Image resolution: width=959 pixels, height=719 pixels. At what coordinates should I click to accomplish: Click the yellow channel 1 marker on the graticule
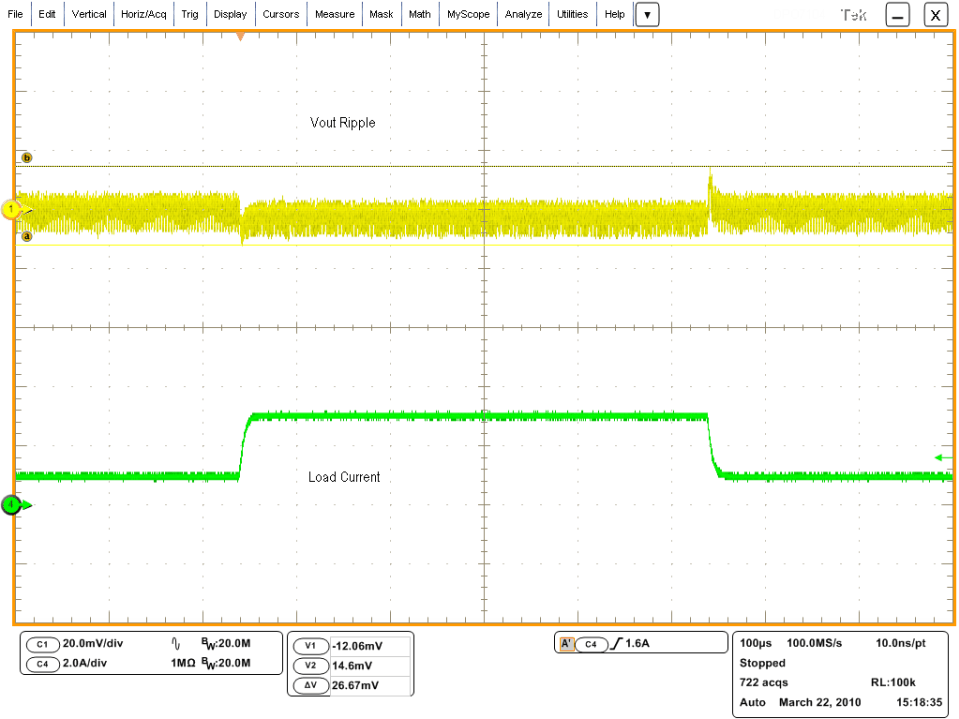10,209
